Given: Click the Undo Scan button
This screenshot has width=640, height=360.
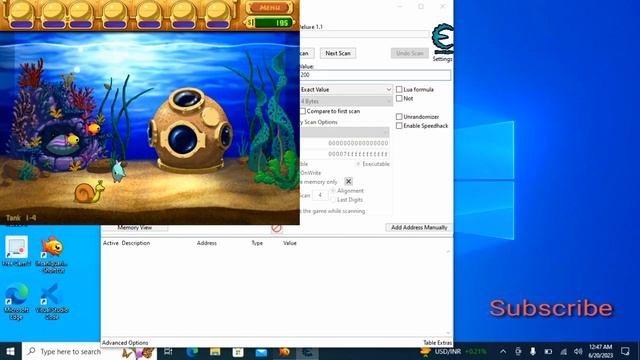Looking at the screenshot, I should pos(410,53).
